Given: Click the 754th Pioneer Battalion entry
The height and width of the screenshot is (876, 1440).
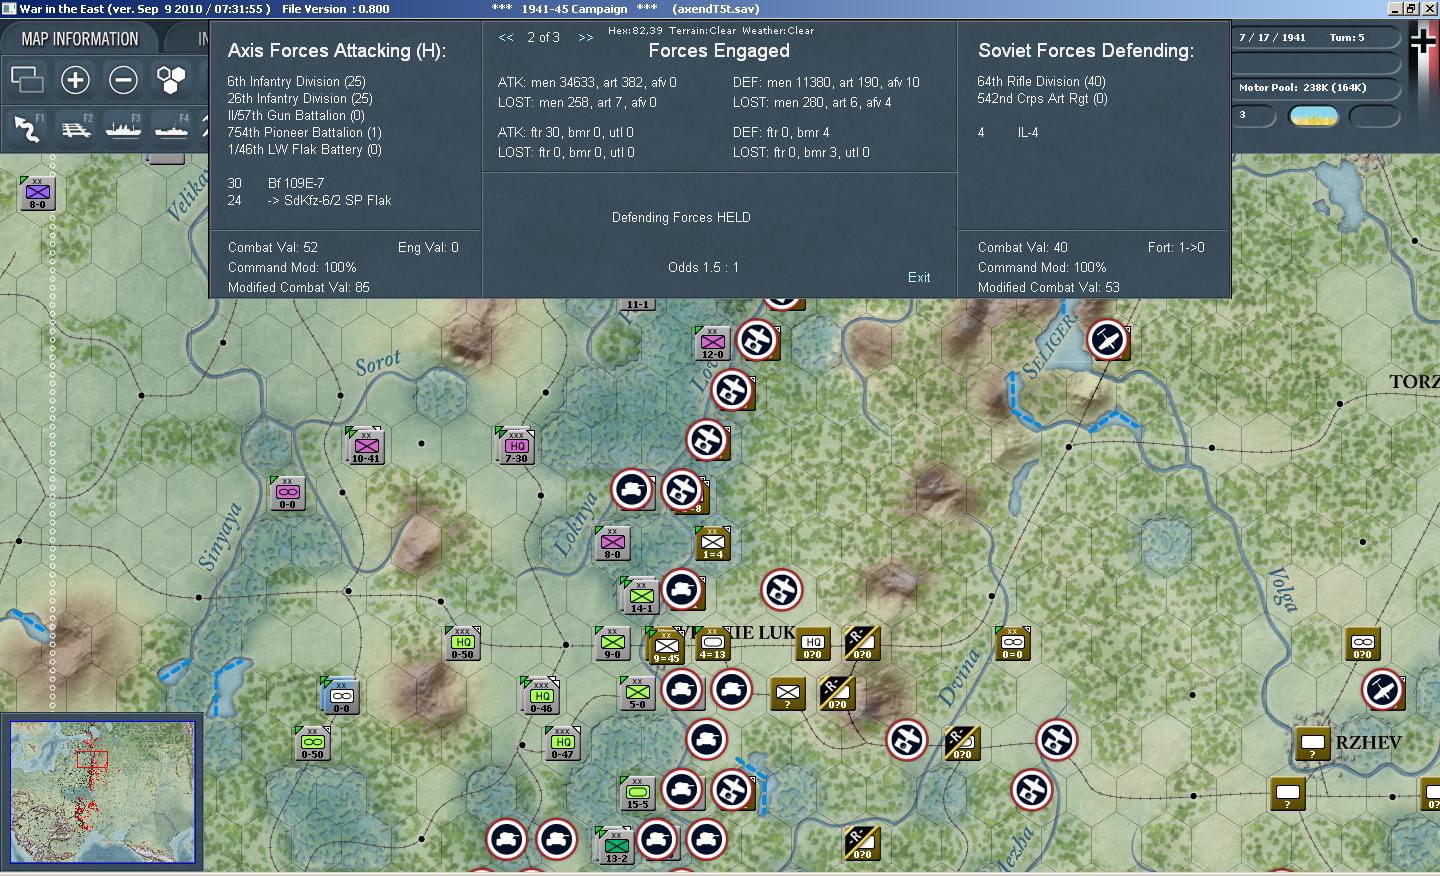Looking at the screenshot, I should point(304,132).
